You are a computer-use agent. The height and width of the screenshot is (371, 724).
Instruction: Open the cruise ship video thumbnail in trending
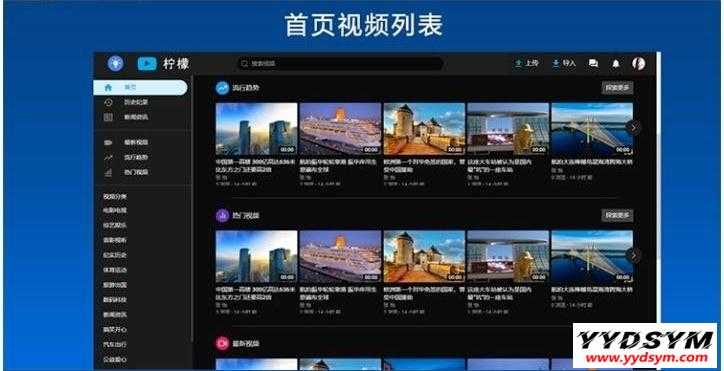tap(340, 128)
